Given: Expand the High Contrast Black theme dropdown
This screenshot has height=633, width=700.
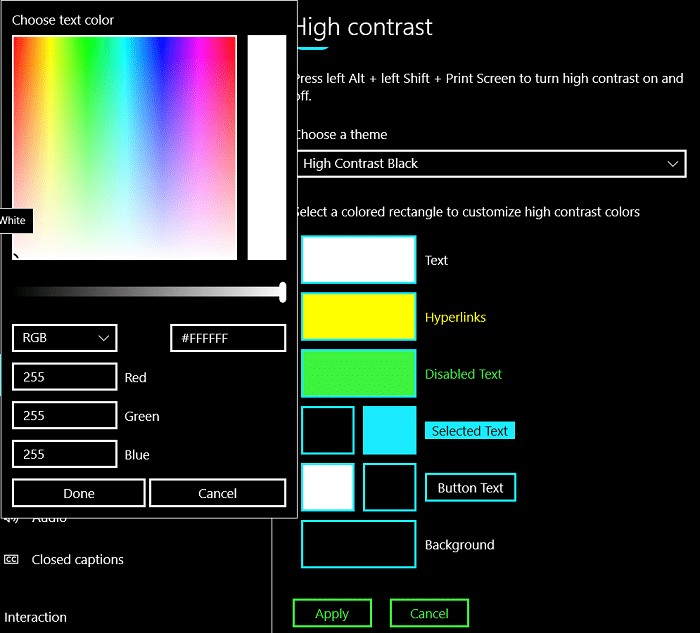Looking at the screenshot, I should (491, 164).
